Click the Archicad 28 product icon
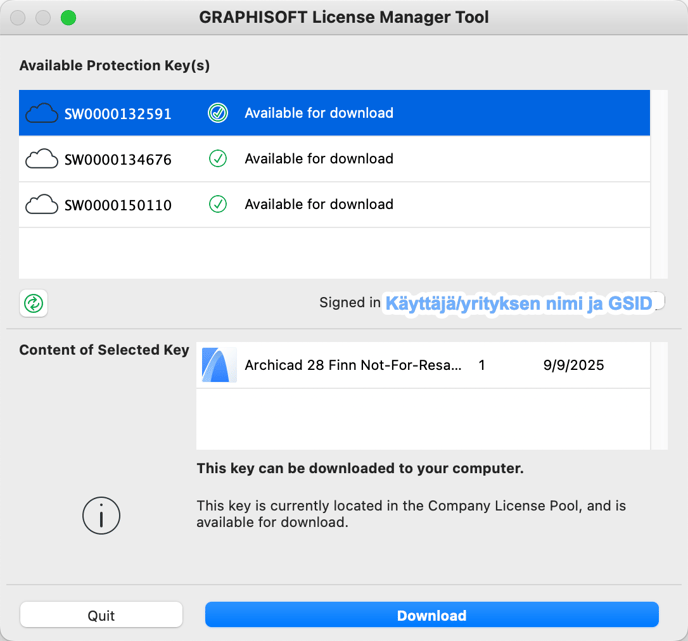This screenshot has height=641, width=688. click(x=219, y=365)
